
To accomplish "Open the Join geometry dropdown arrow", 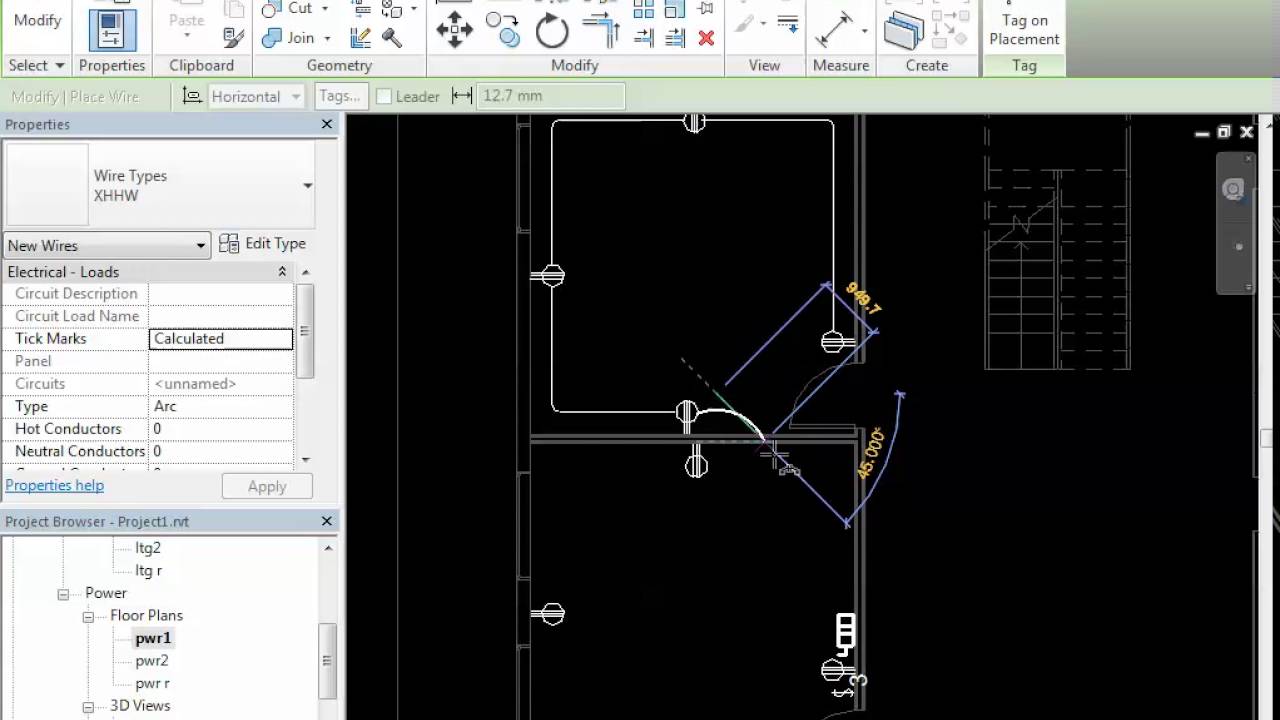I will [326, 38].
